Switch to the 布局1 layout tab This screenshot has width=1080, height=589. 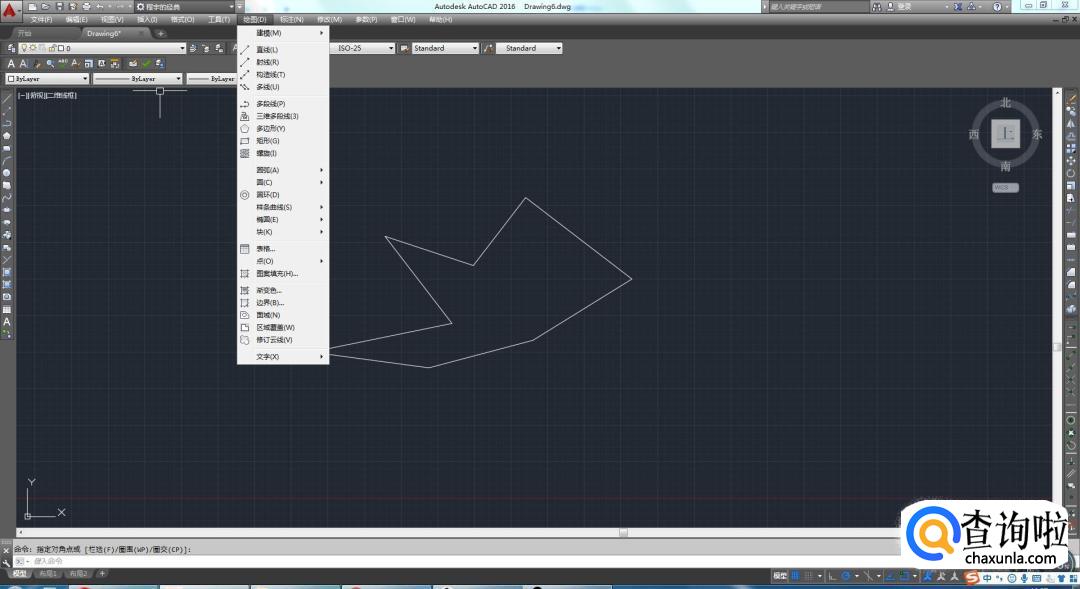tap(48, 573)
